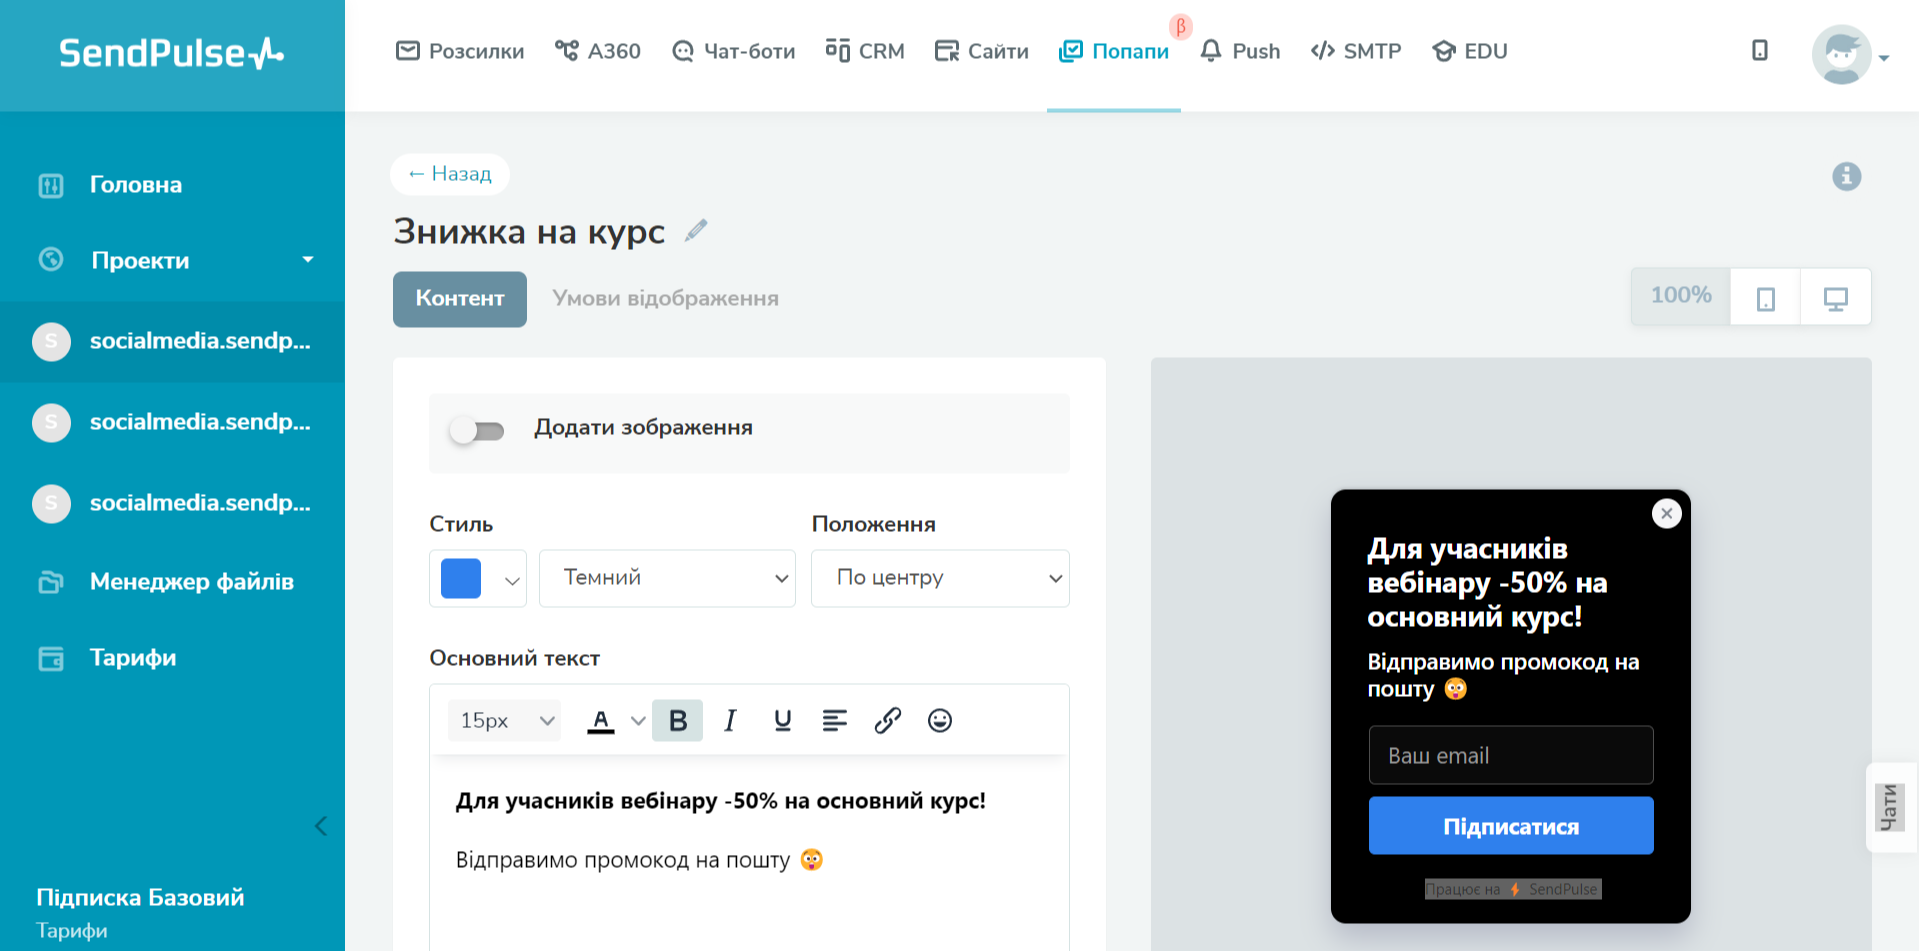
Task: Go back using 'Назад' button
Action: pos(450,174)
